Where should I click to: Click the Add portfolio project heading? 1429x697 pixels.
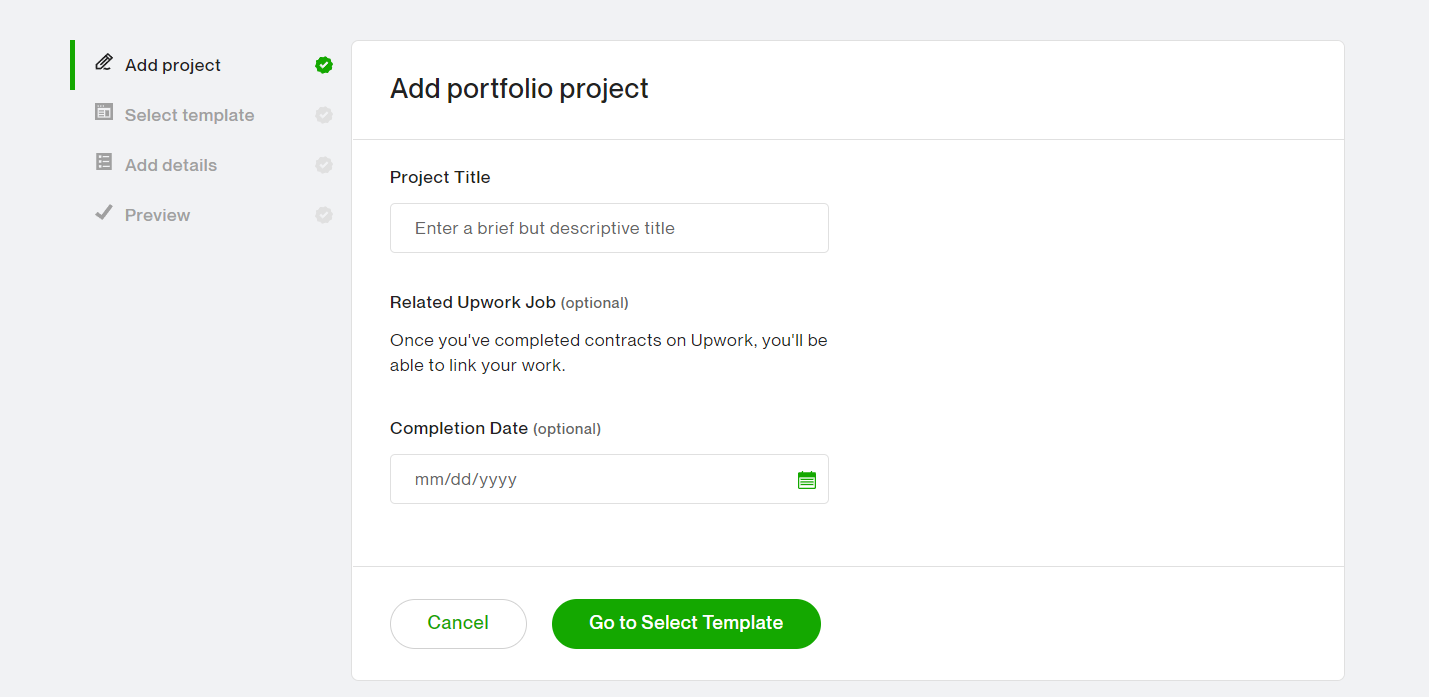519,89
